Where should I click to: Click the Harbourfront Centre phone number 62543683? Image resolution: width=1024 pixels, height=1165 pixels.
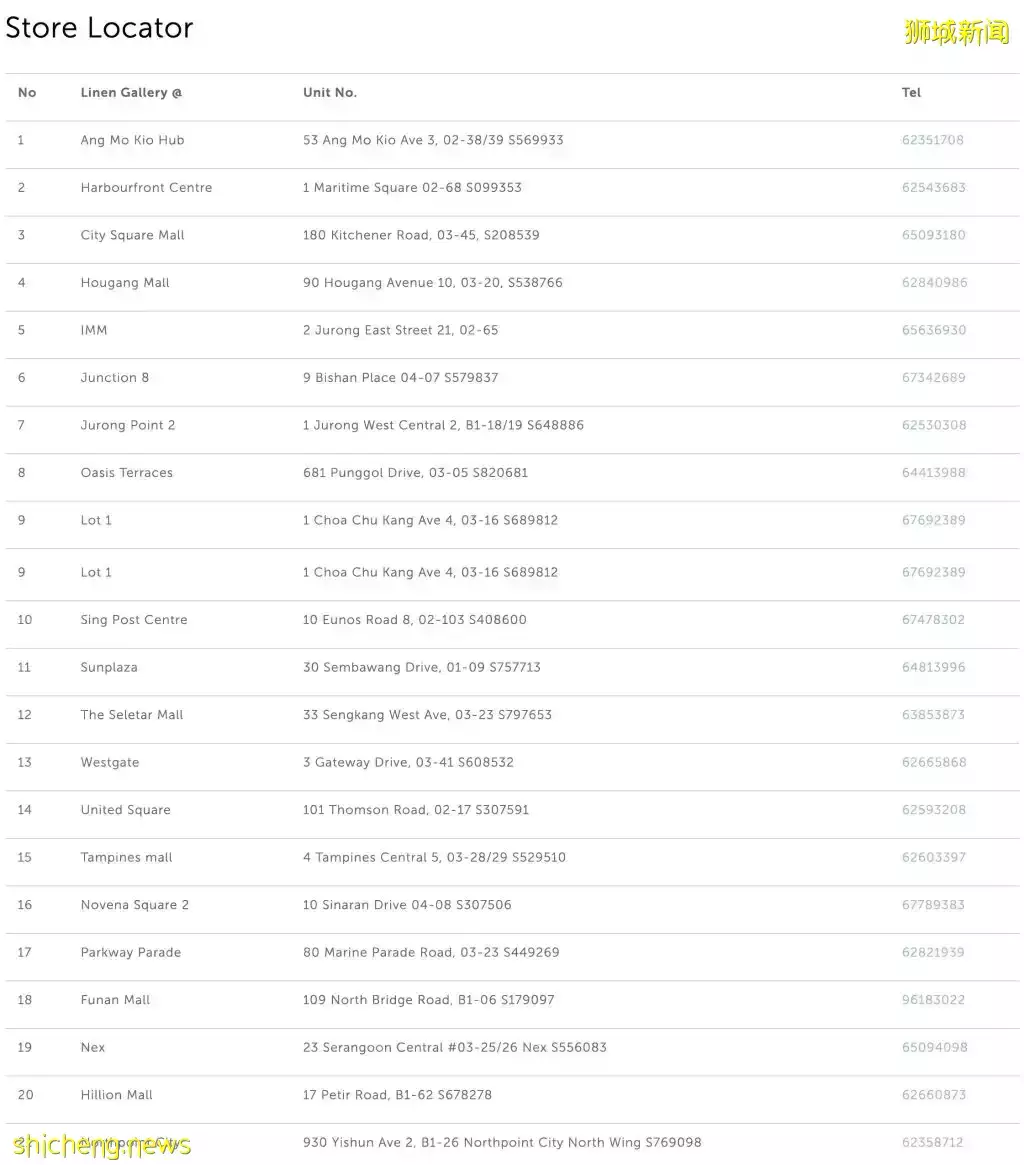tap(933, 187)
